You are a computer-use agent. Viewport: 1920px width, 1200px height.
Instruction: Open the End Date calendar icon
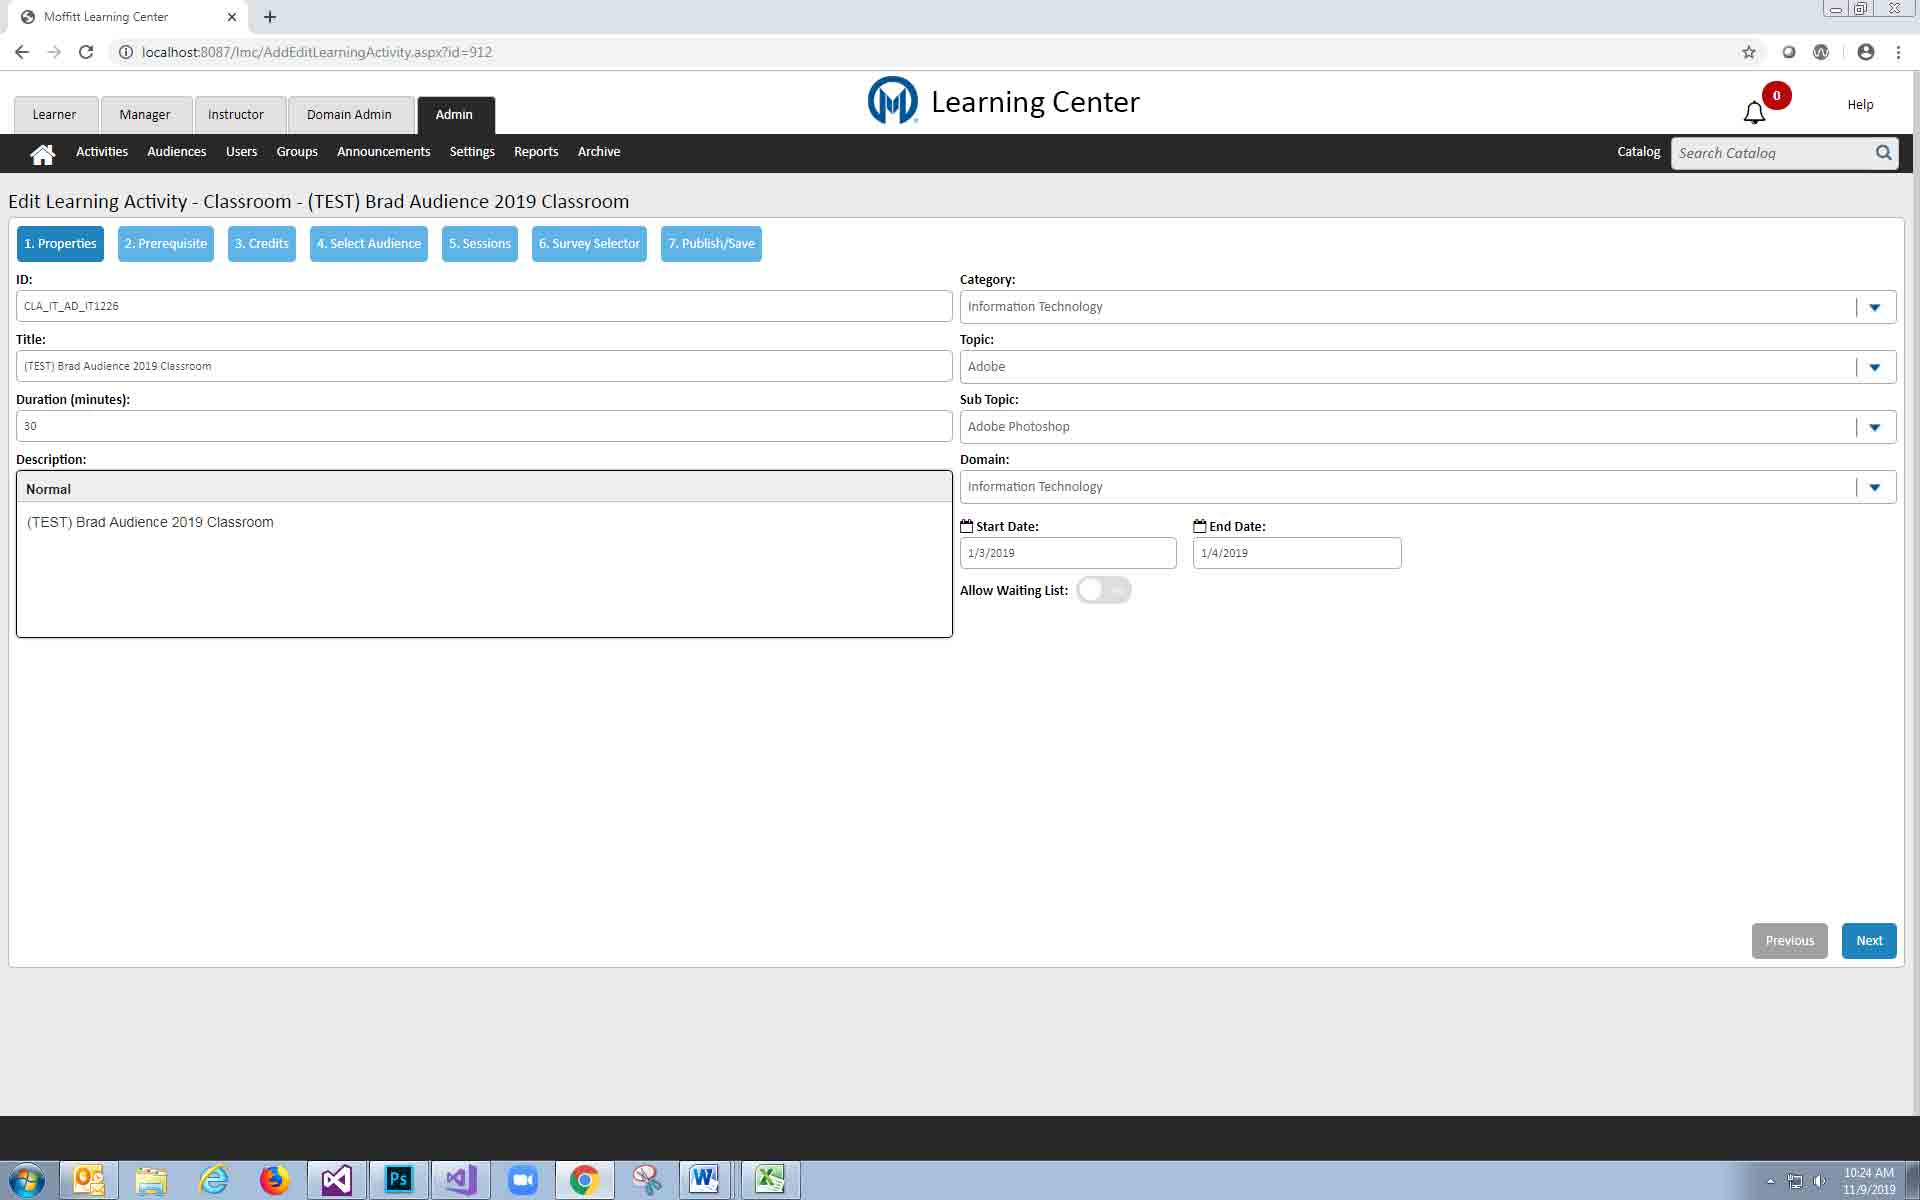click(1199, 526)
